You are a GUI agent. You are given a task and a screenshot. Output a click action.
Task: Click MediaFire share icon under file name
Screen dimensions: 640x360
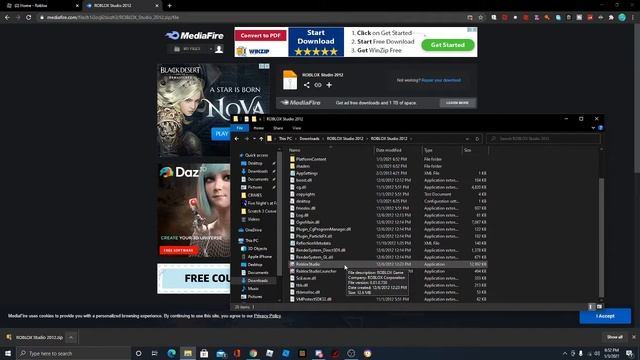tap(307, 85)
